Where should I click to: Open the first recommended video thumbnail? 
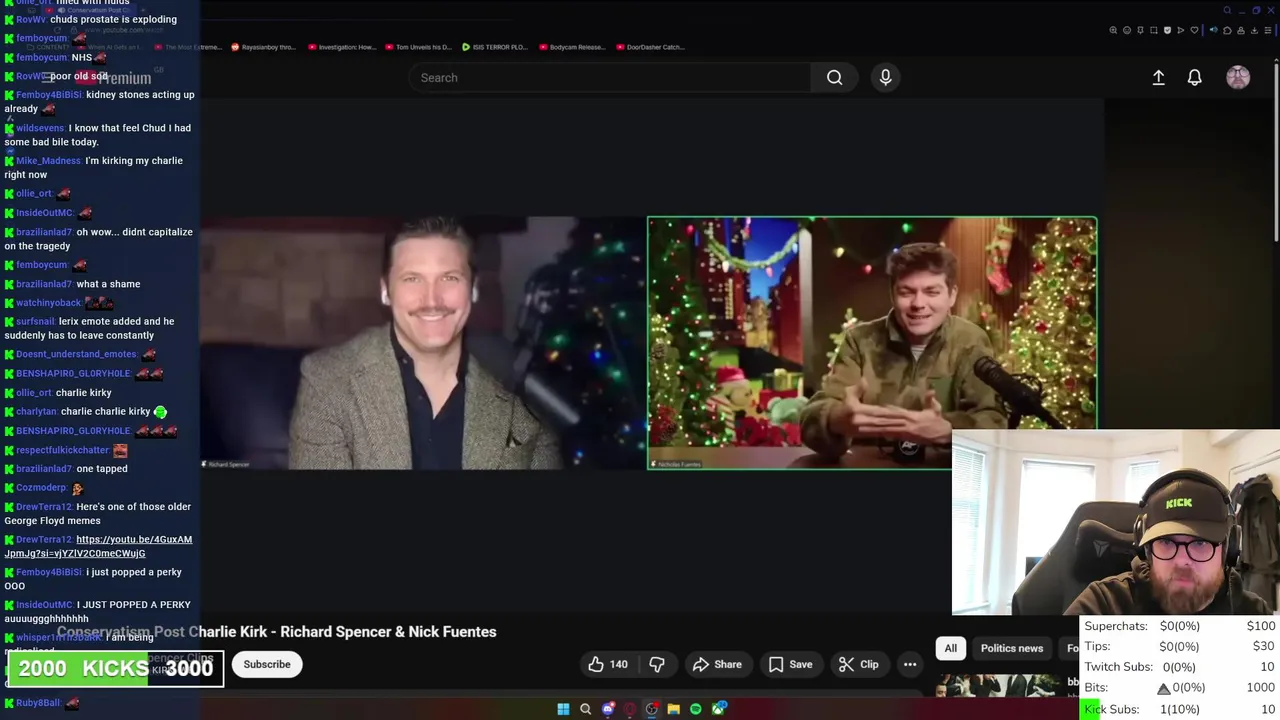point(997,685)
